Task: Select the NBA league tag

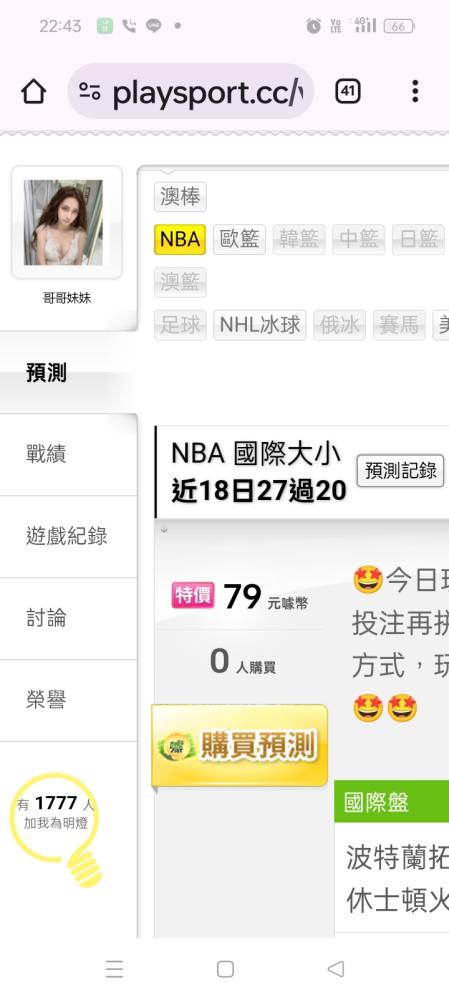Action: tap(180, 239)
